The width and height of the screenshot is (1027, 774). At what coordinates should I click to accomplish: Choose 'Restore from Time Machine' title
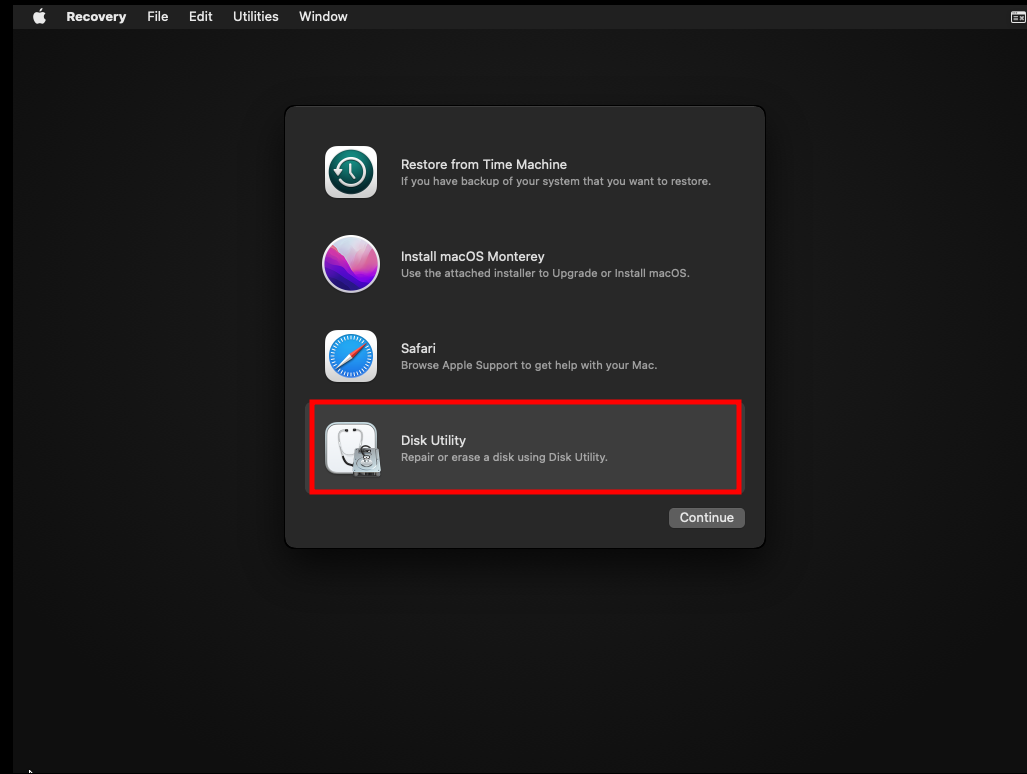tap(483, 164)
